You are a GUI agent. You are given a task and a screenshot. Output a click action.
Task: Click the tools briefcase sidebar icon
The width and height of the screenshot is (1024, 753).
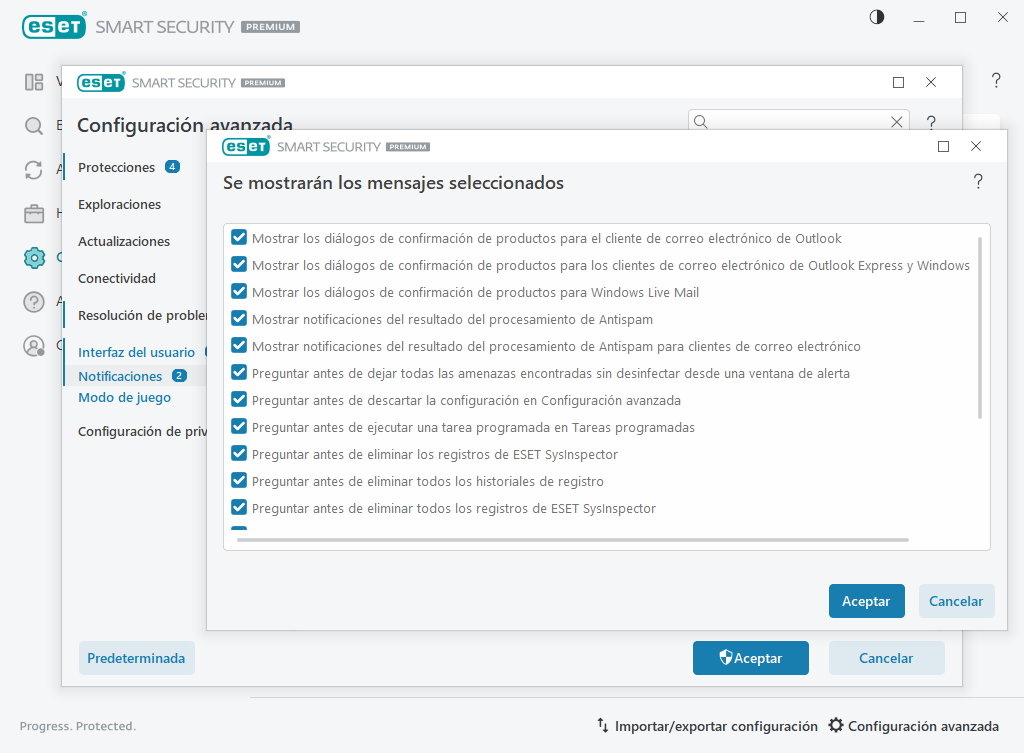coord(34,214)
